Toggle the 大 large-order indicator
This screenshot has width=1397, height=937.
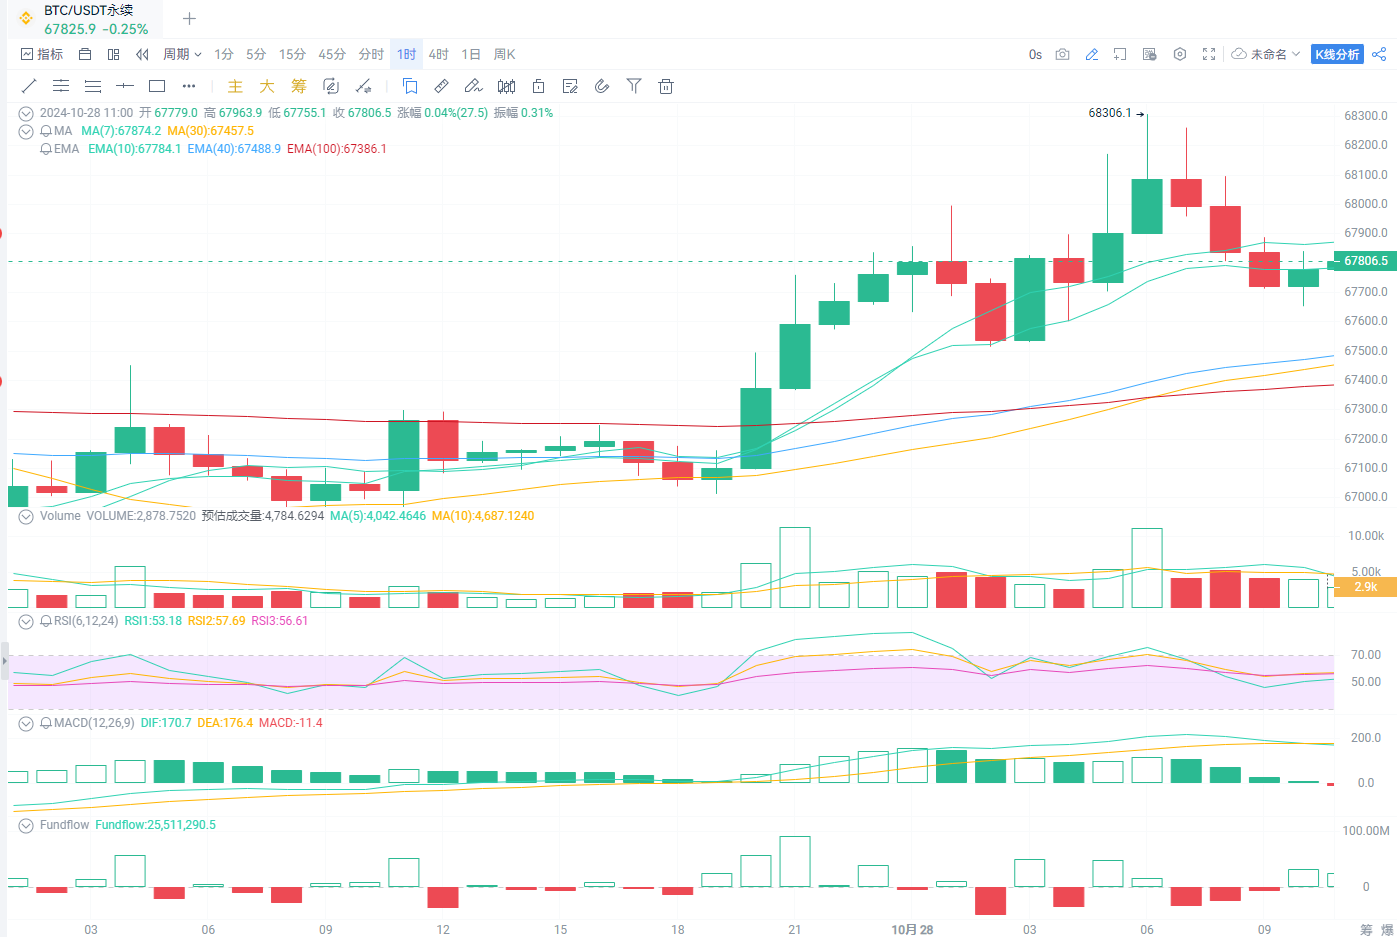(x=267, y=86)
